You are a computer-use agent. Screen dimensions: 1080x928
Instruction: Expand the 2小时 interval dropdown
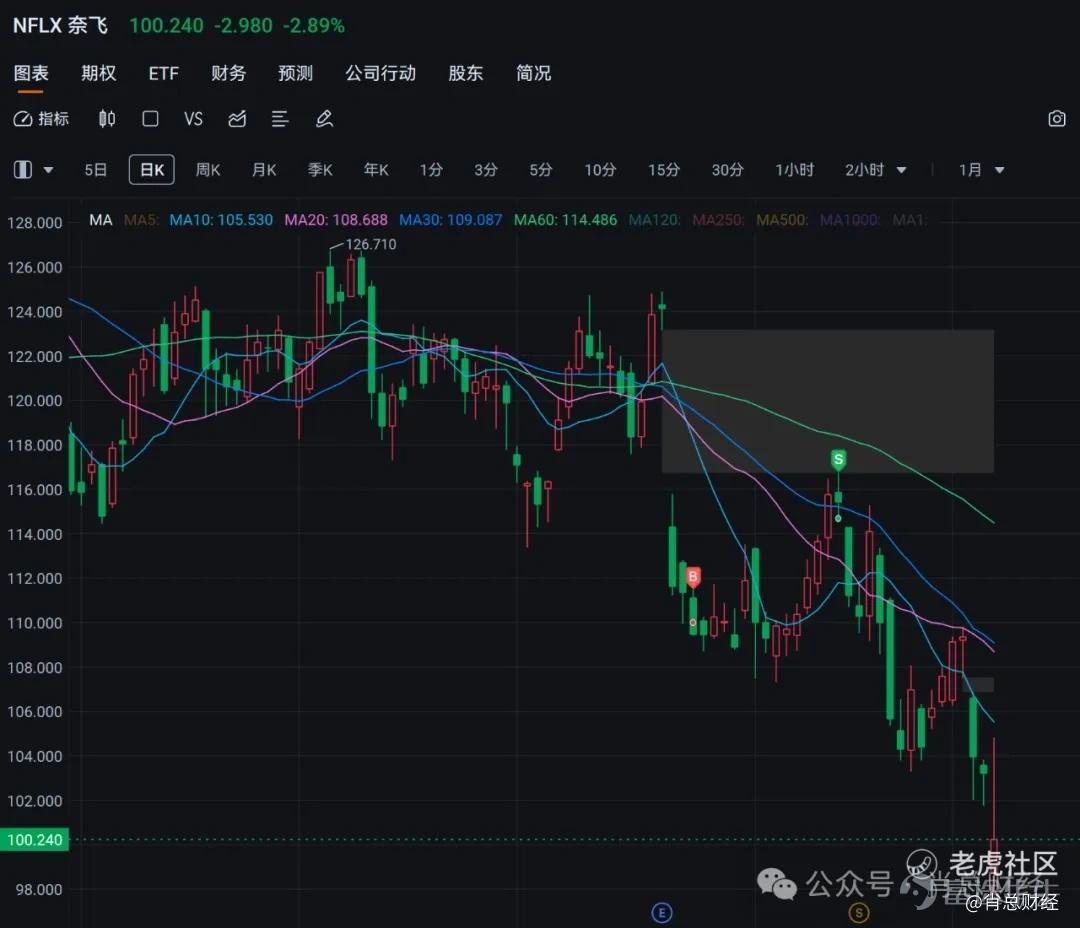tap(900, 169)
